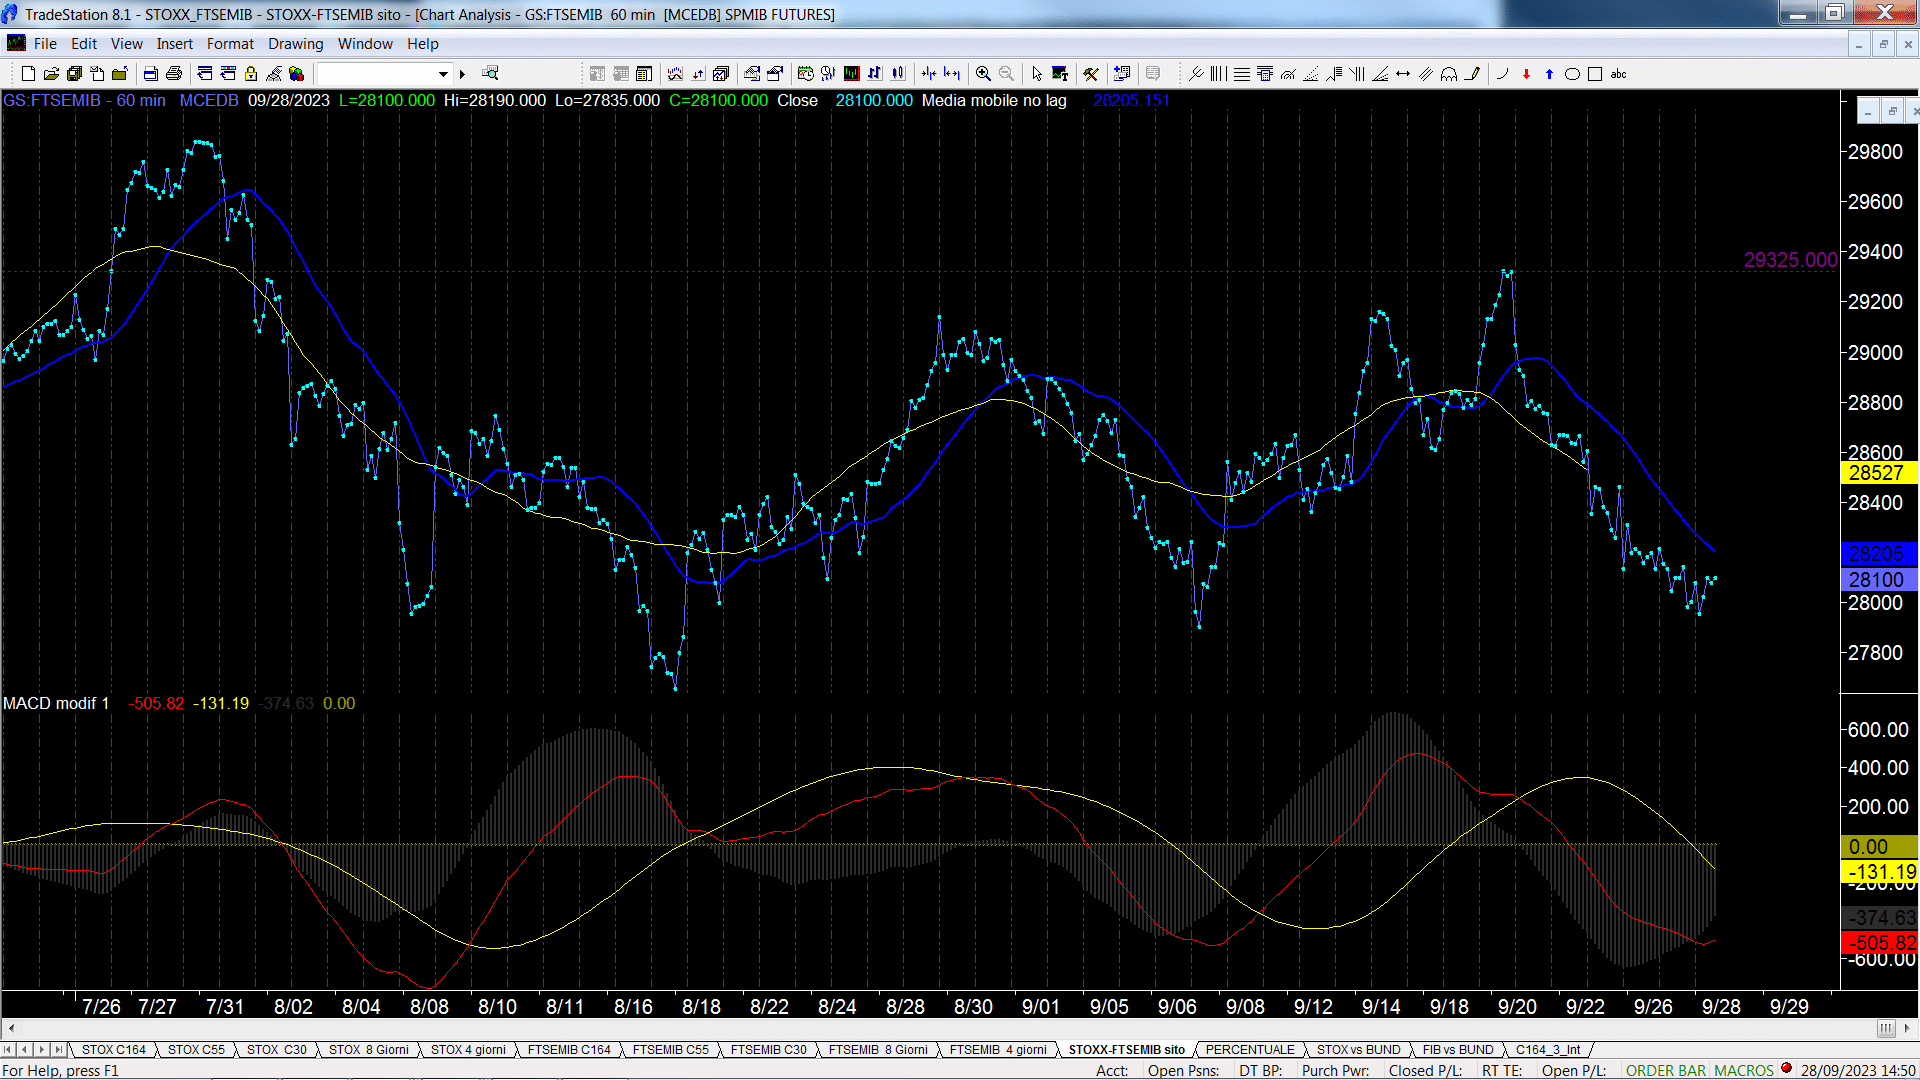The image size is (1920, 1080).
Task: Click the Media mobile no lag label
Action: point(994,100)
